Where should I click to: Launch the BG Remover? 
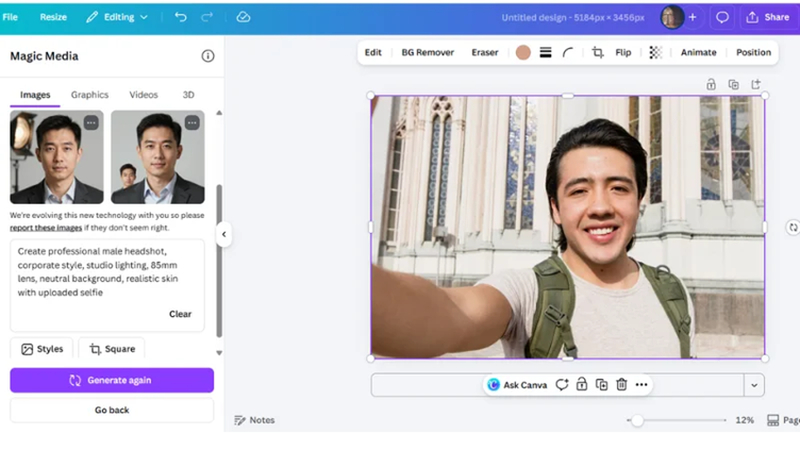pyautogui.click(x=428, y=53)
